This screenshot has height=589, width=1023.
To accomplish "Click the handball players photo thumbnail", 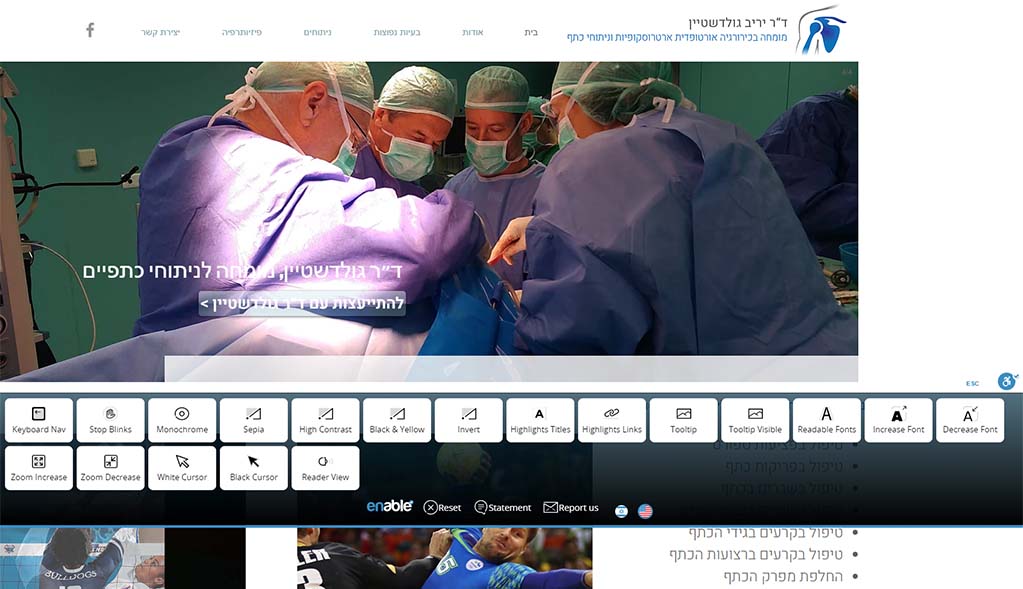I will (x=444, y=558).
